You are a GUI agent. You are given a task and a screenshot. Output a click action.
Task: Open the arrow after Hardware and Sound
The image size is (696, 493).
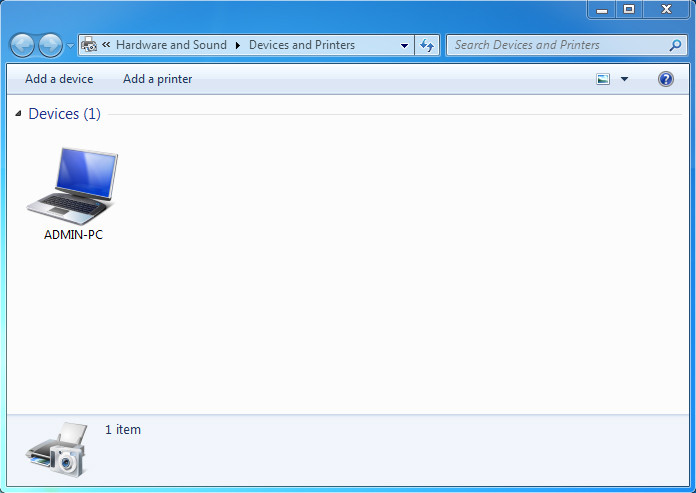pos(238,45)
